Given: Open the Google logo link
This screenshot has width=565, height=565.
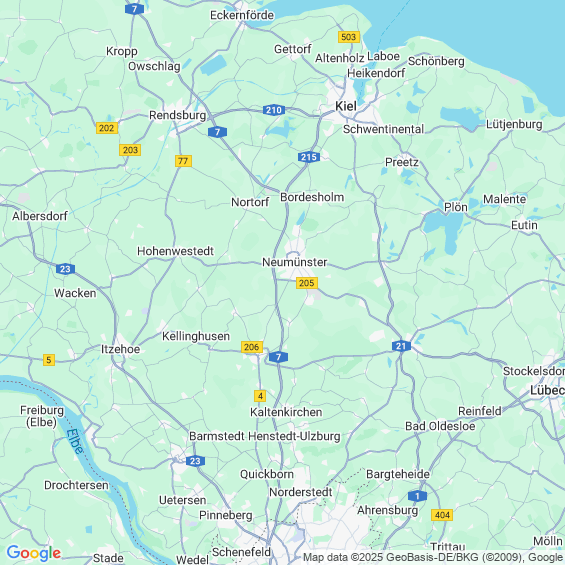Looking at the screenshot, I should (34, 553).
